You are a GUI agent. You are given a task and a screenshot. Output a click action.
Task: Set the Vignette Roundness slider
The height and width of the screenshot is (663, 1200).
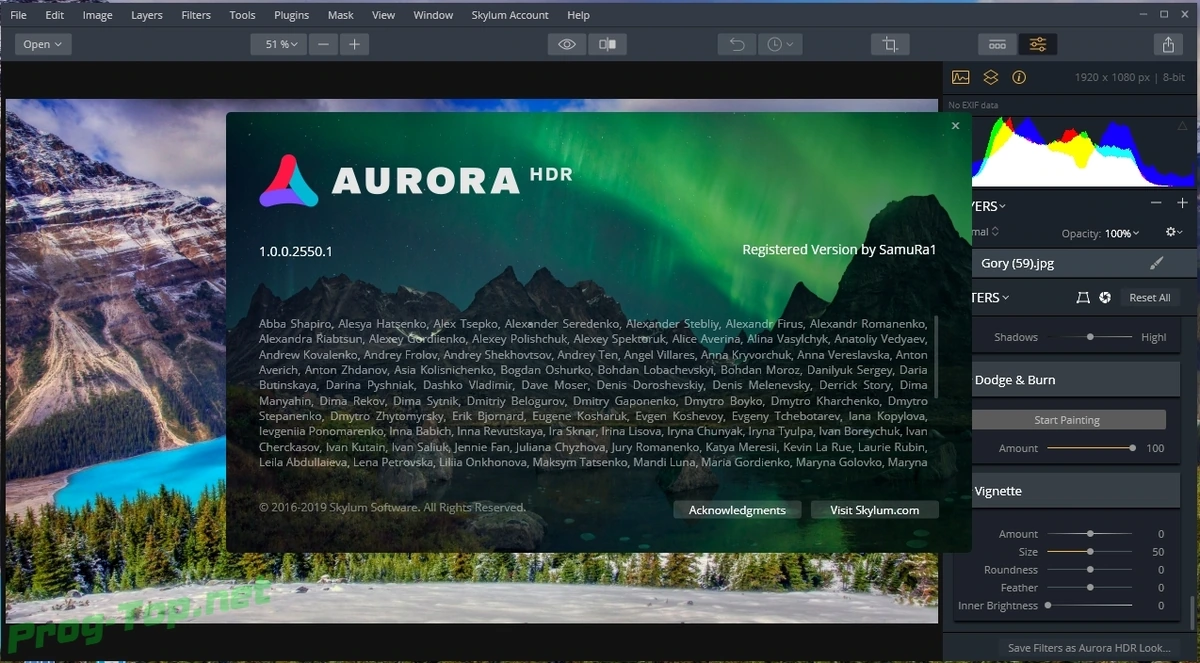coord(1090,570)
